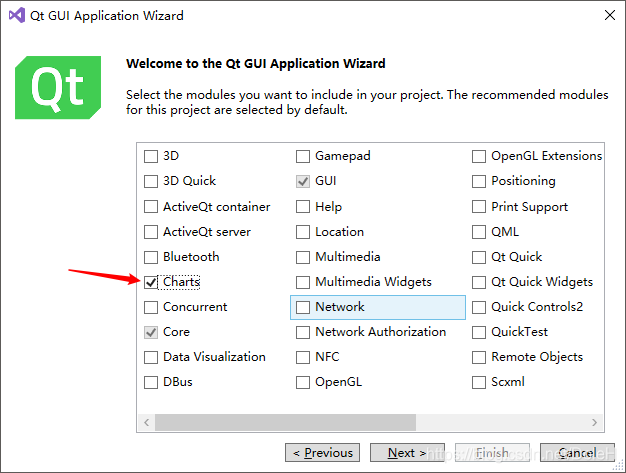Tick the Concurrent checkbox
The height and width of the screenshot is (473, 626).
(151, 307)
